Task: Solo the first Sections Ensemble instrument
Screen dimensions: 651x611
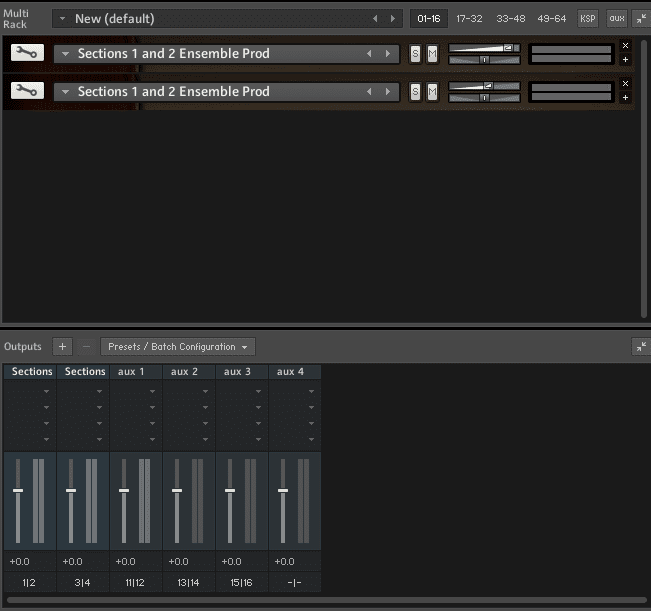Action: click(415, 54)
